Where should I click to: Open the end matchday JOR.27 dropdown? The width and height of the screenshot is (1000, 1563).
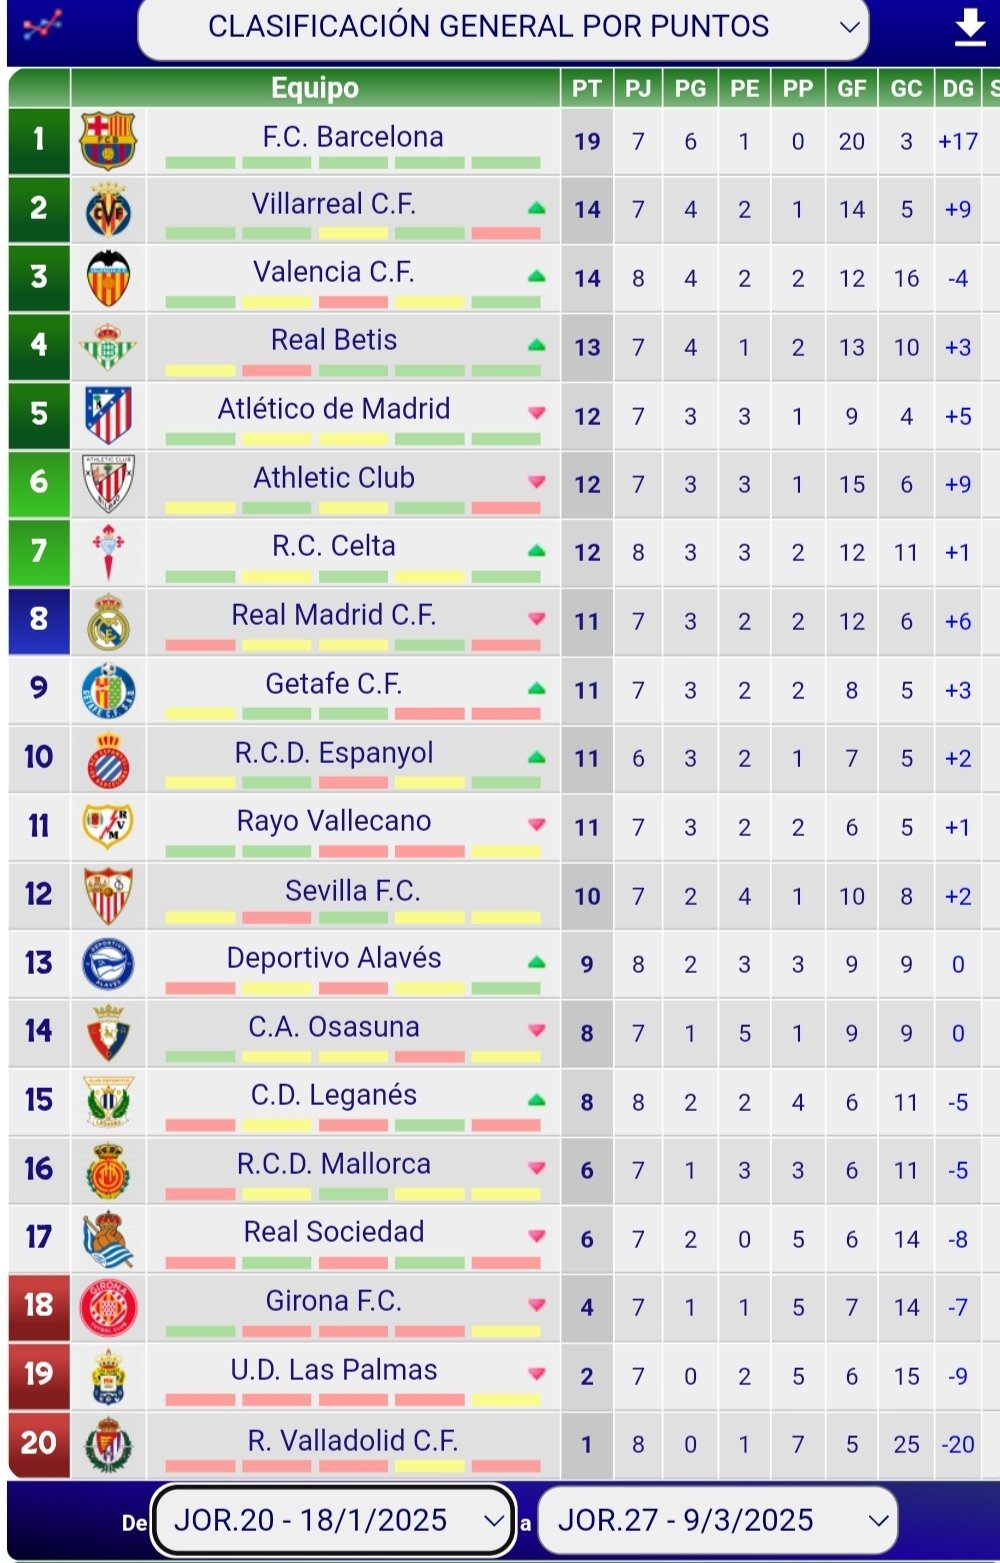click(717, 1520)
